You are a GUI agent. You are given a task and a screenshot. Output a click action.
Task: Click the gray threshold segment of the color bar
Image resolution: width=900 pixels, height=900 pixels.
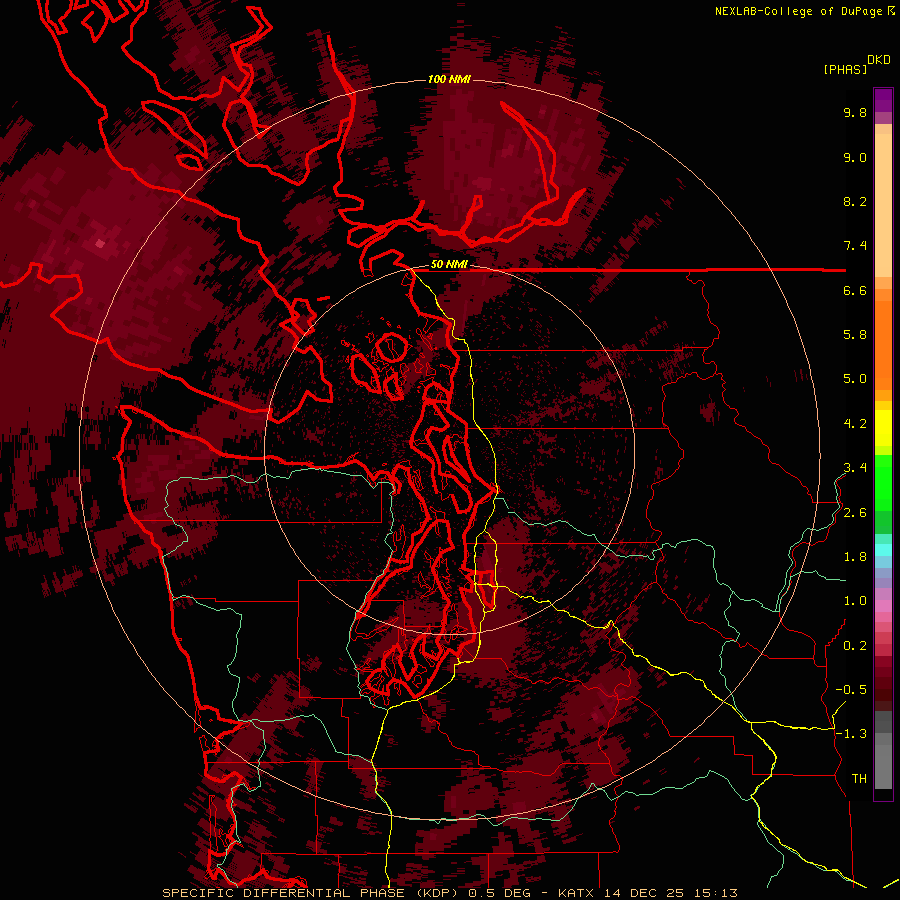(x=883, y=750)
